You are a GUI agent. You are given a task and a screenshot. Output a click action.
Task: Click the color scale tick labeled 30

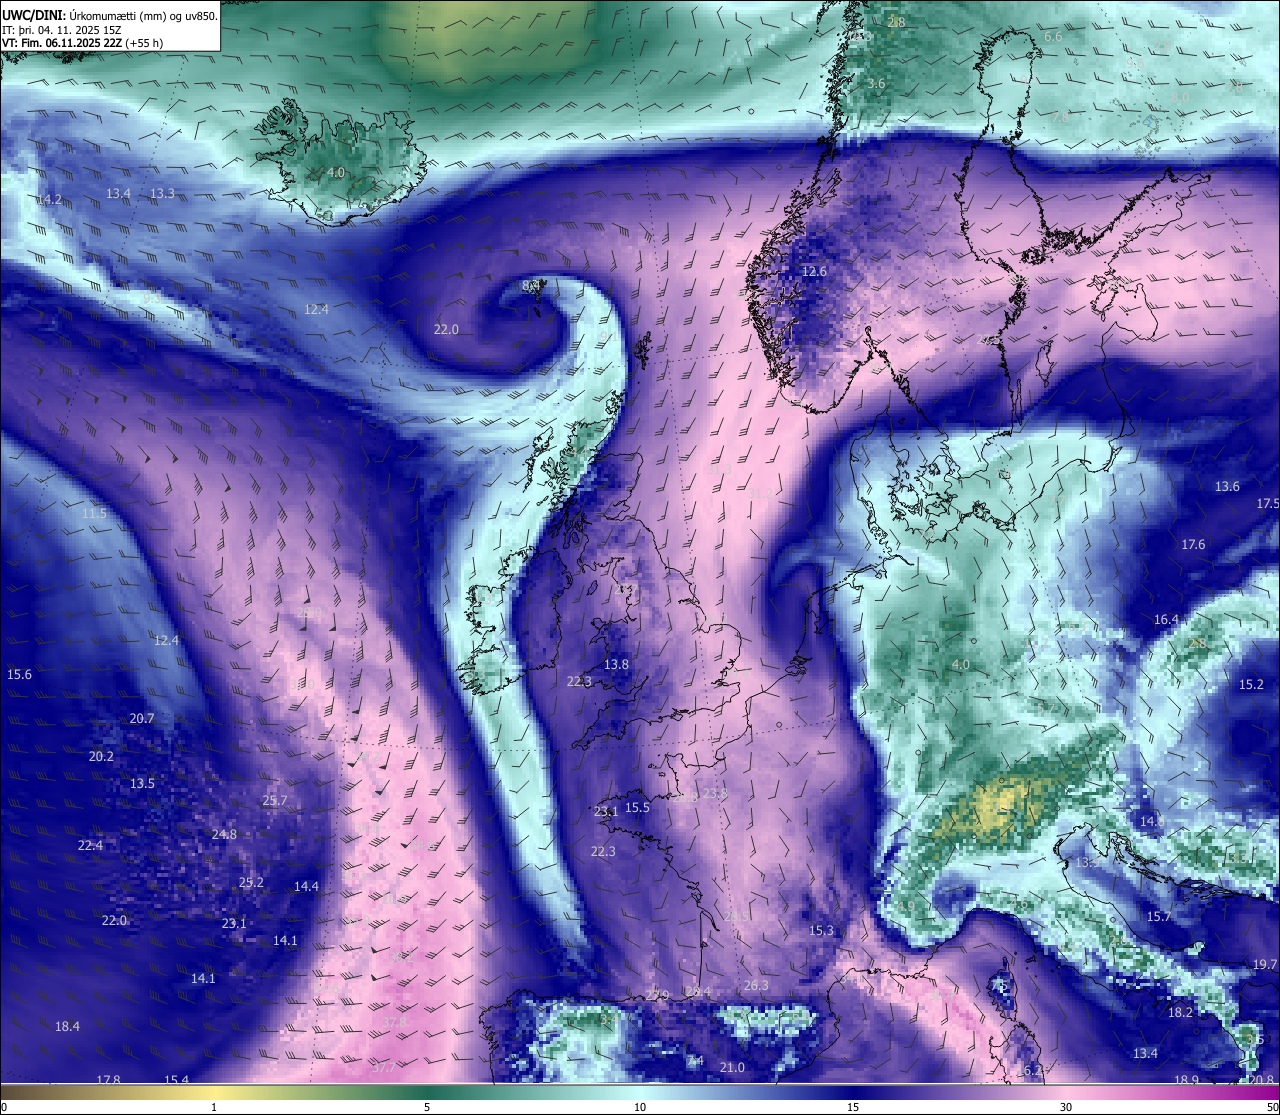tap(1066, 1107)
